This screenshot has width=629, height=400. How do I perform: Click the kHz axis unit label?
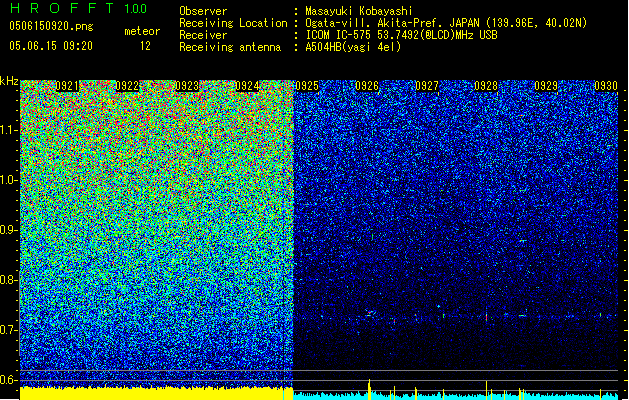click(9, 81)
